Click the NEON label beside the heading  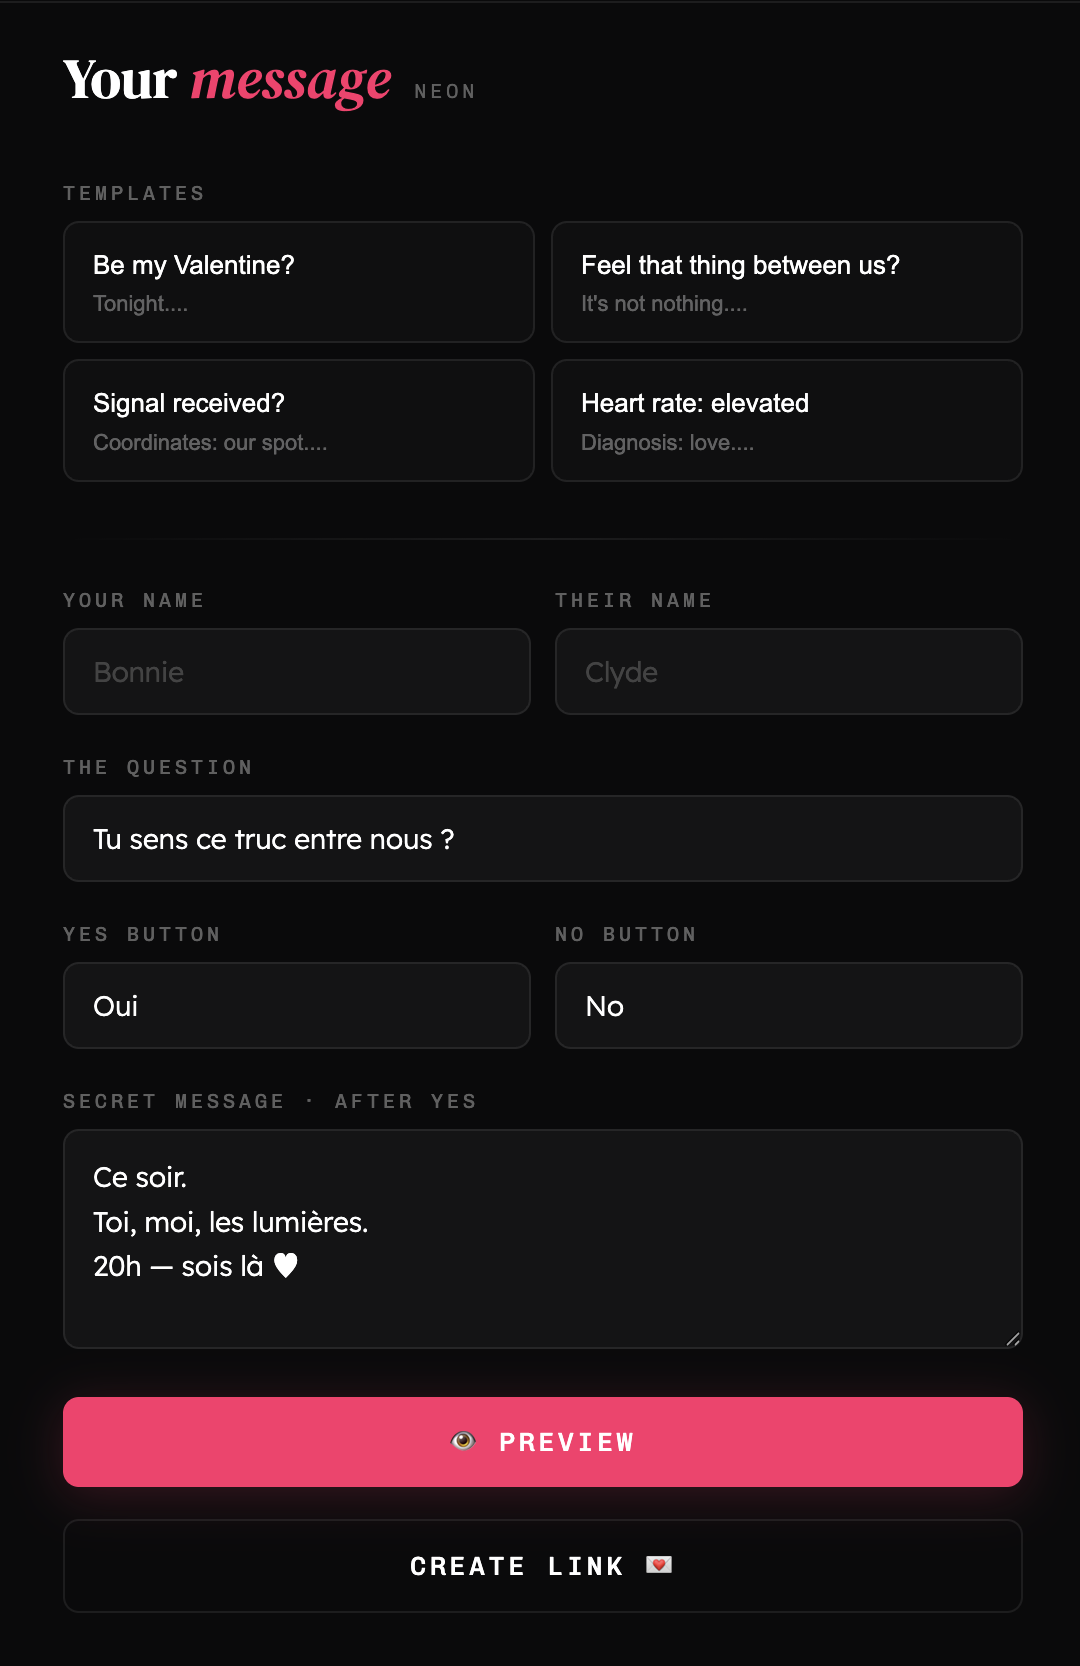tap(445, 91)
